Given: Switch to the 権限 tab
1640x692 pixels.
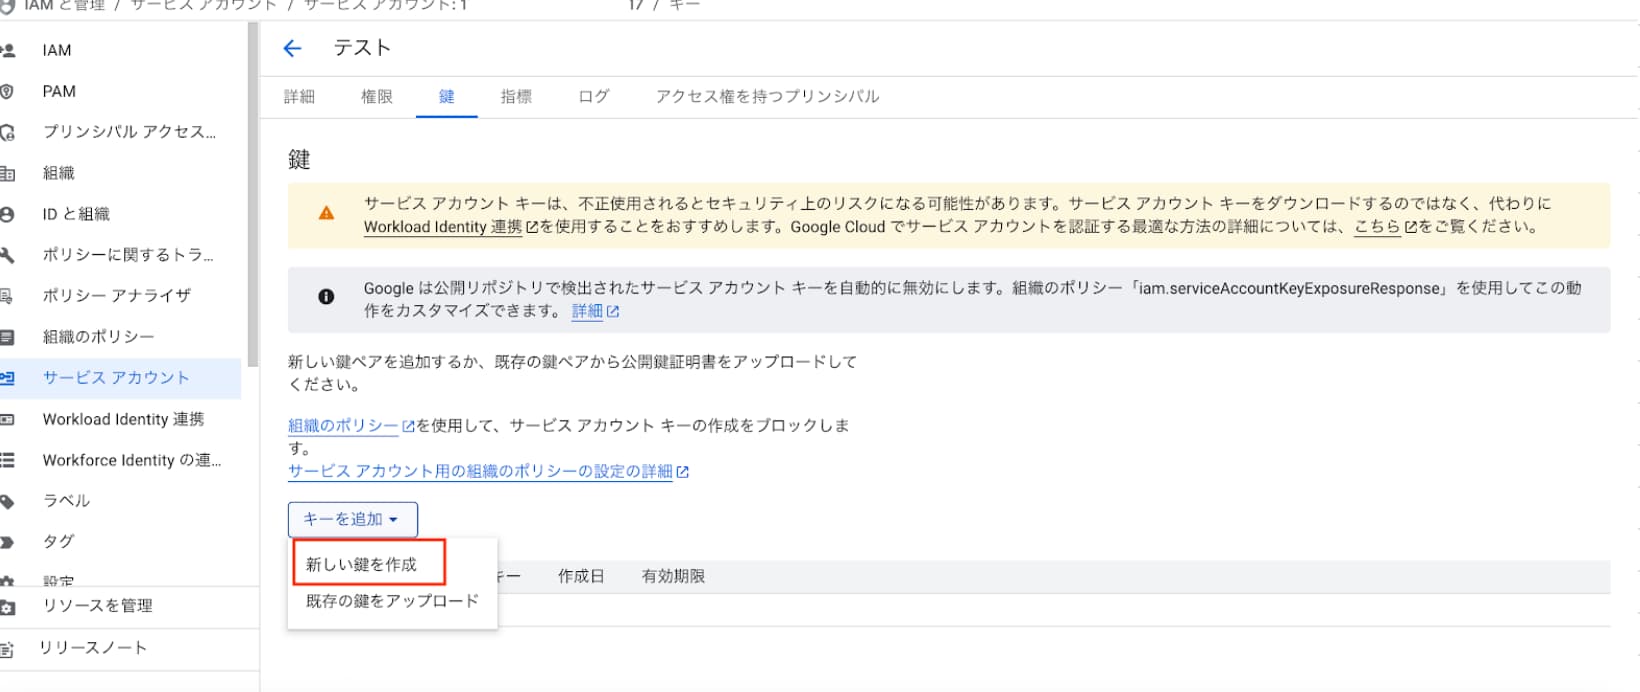Looking at the screenshot, I should [x=377, y=97].
